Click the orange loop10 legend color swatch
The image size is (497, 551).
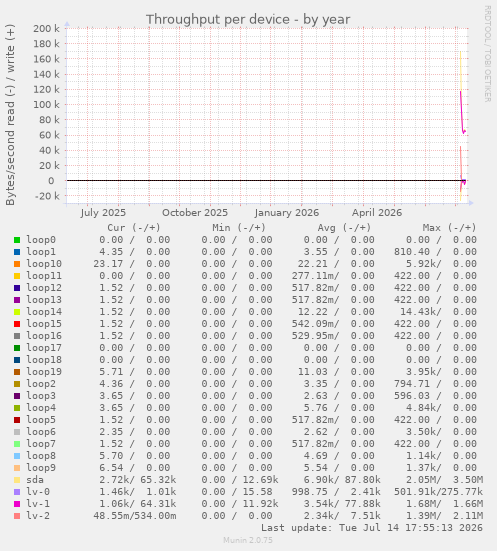point(17,264)
